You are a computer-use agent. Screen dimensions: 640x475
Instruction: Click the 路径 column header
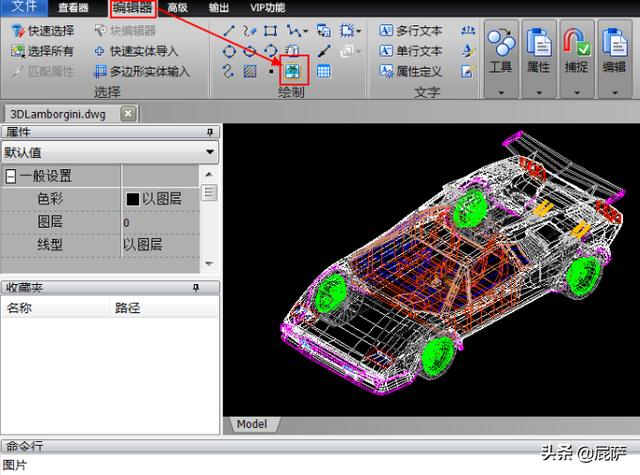point(164,308)
